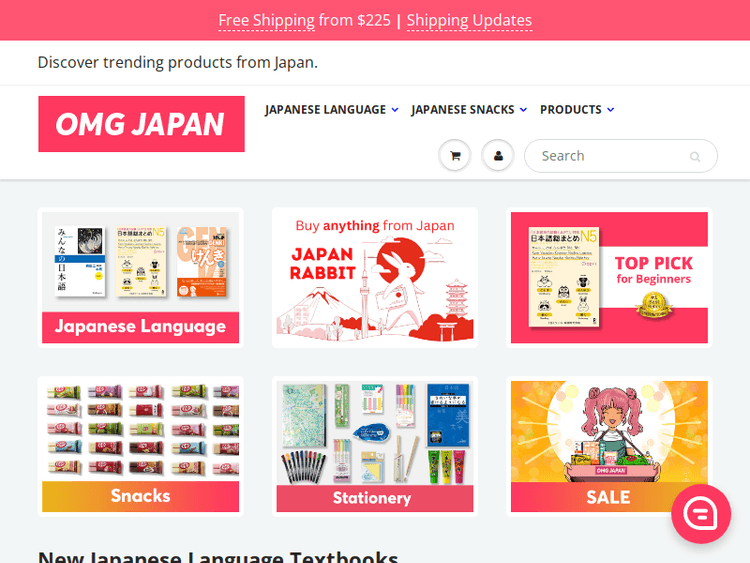
Task: Open the Japan Rabbit banner
Action: (375, 277)
